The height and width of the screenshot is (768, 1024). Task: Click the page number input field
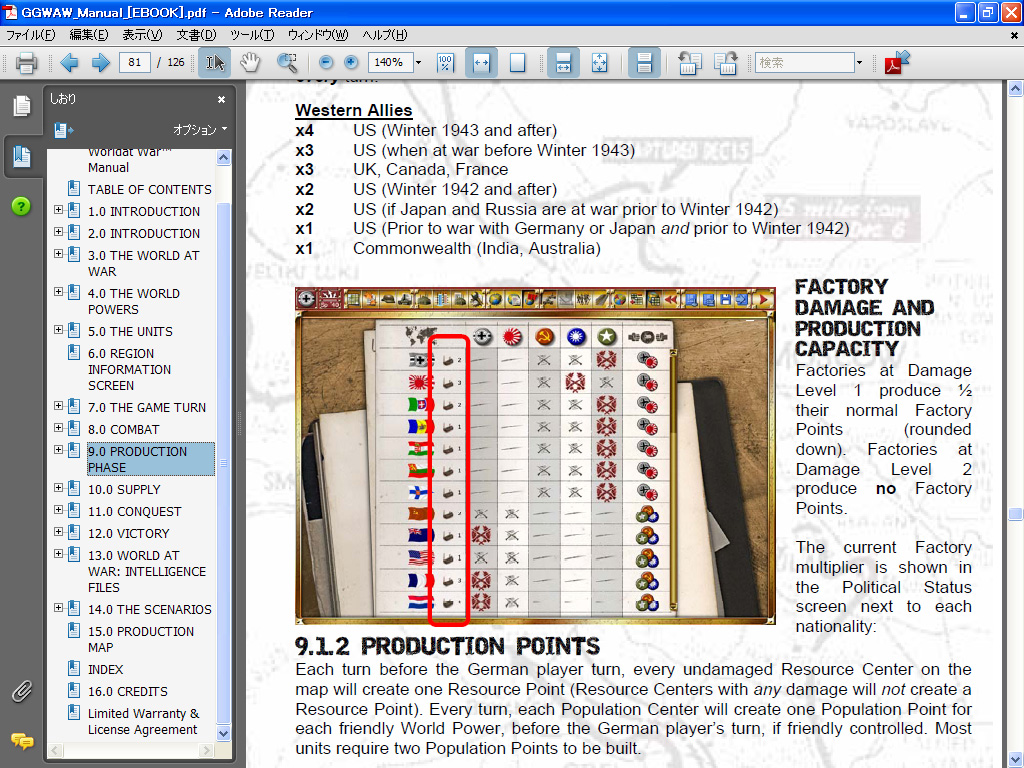coord(135,63)
